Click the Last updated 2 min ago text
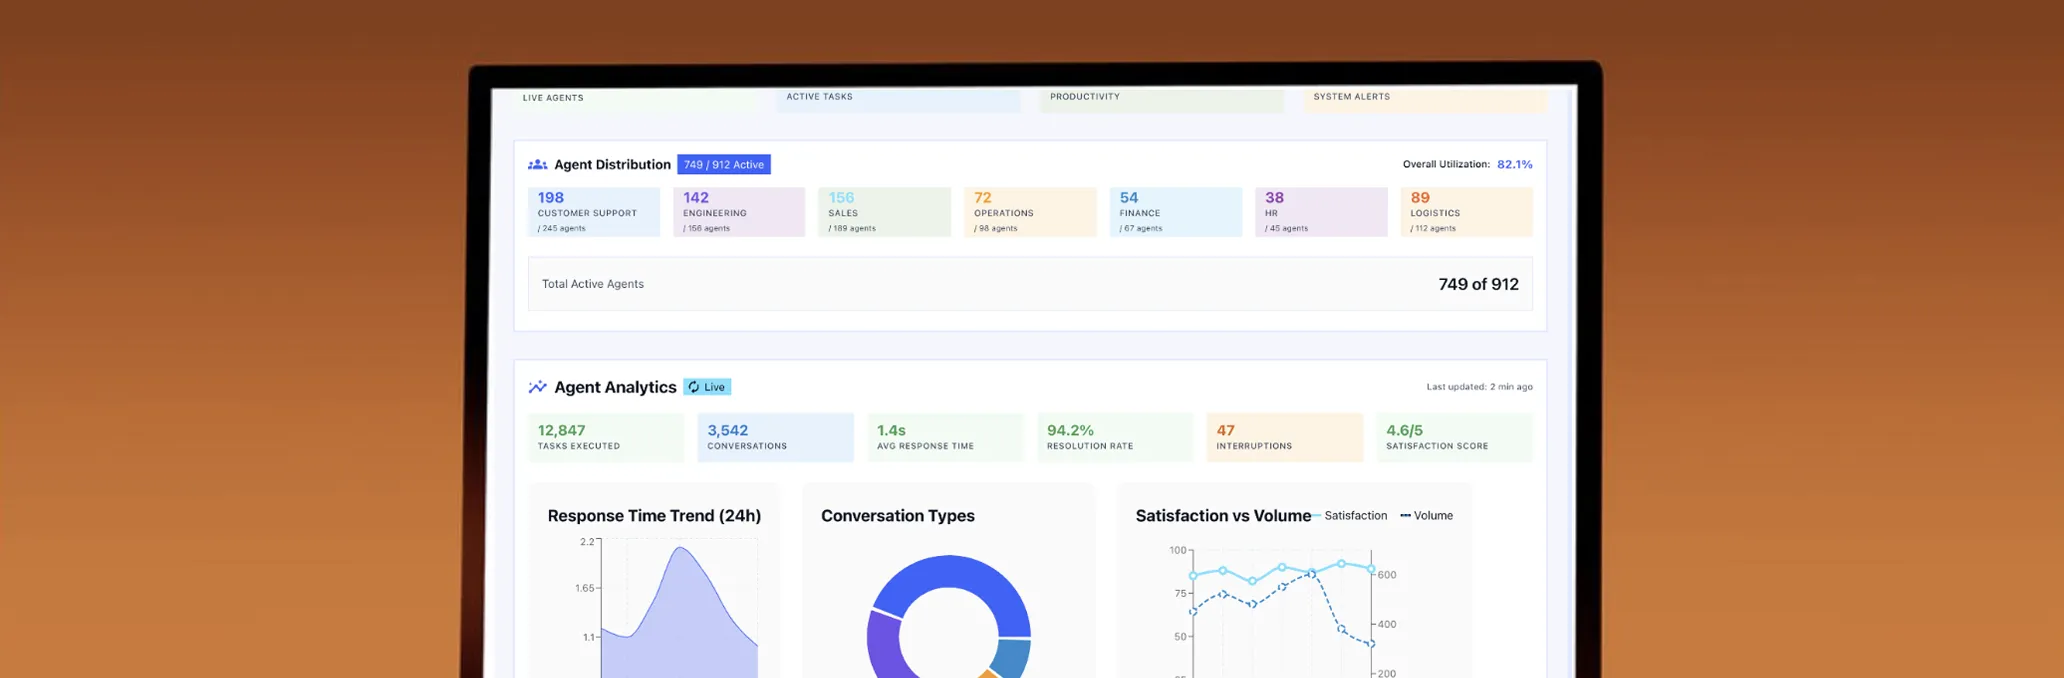 (x=1479, y=387)
